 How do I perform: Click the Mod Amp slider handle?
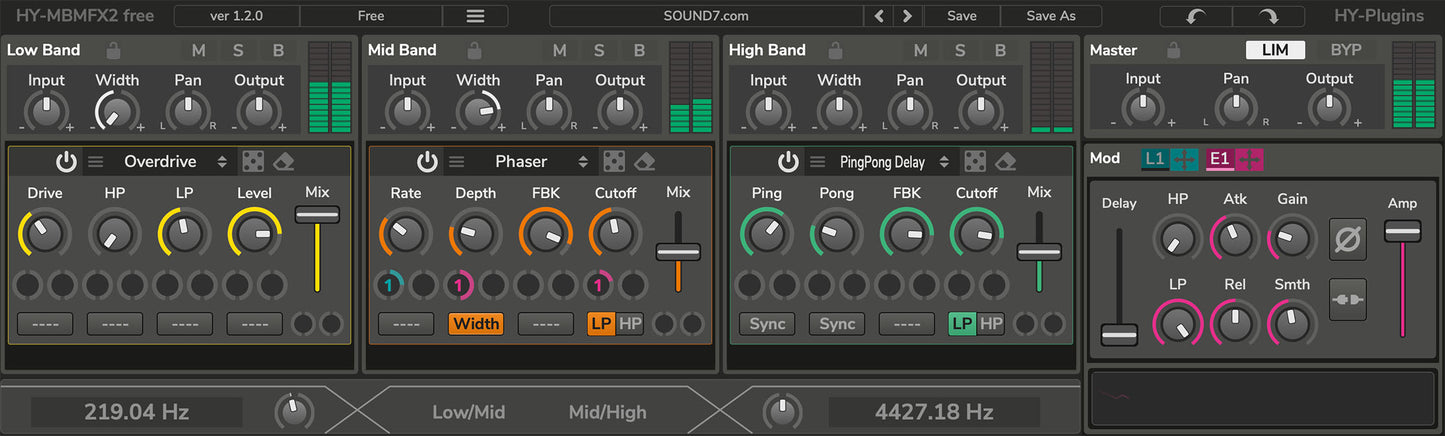point(1402,232)
